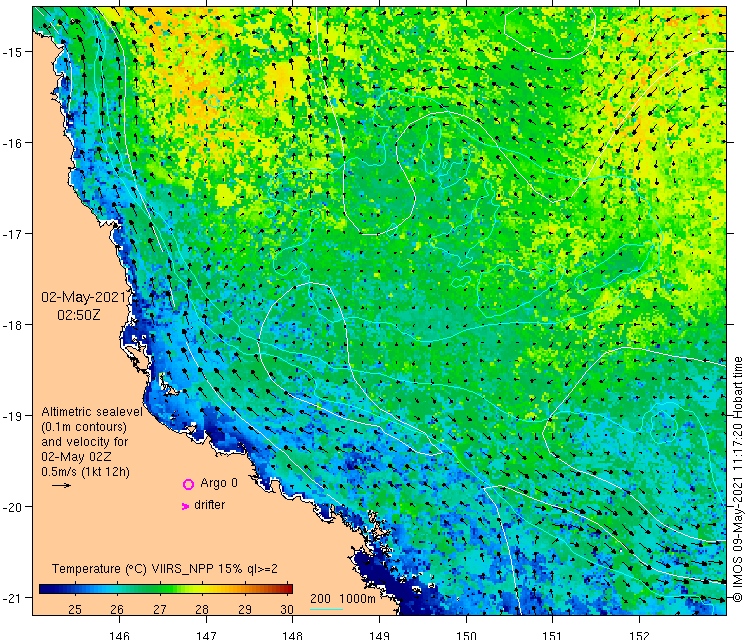Click the 'Argo 0' legend label
The height and width of the screenshot is (640, 750).
pyautogui.click(x=219, y=483)
